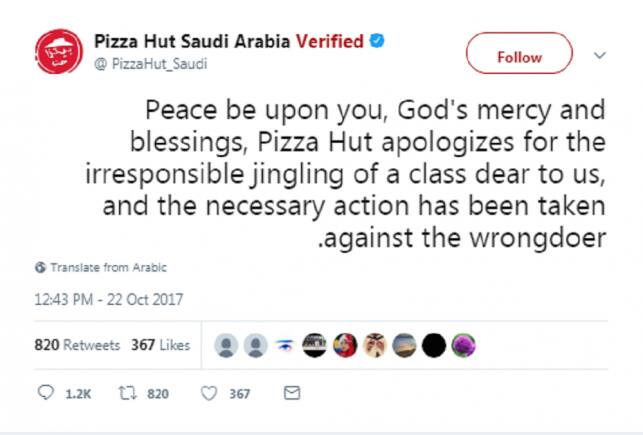Open tweet timestamp 12:43 PM - 22 Oct 2017
This screenshot has height=435, width=643.
[108, 299]
